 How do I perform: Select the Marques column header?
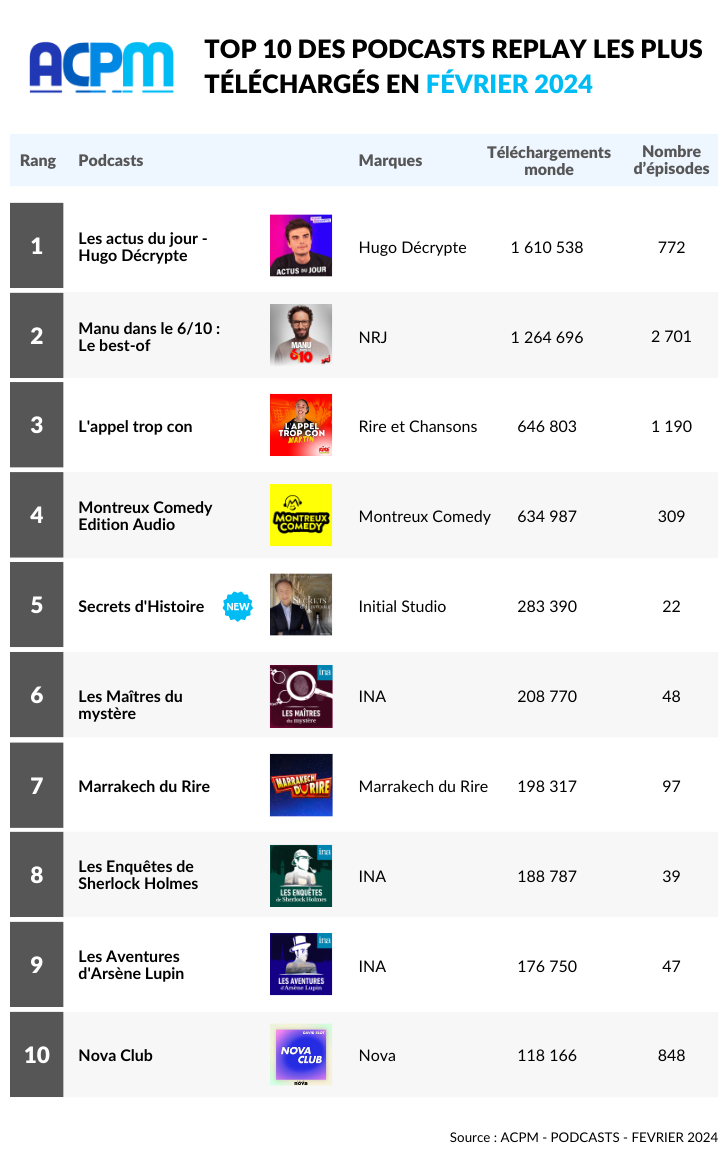[x=391, y=161]
